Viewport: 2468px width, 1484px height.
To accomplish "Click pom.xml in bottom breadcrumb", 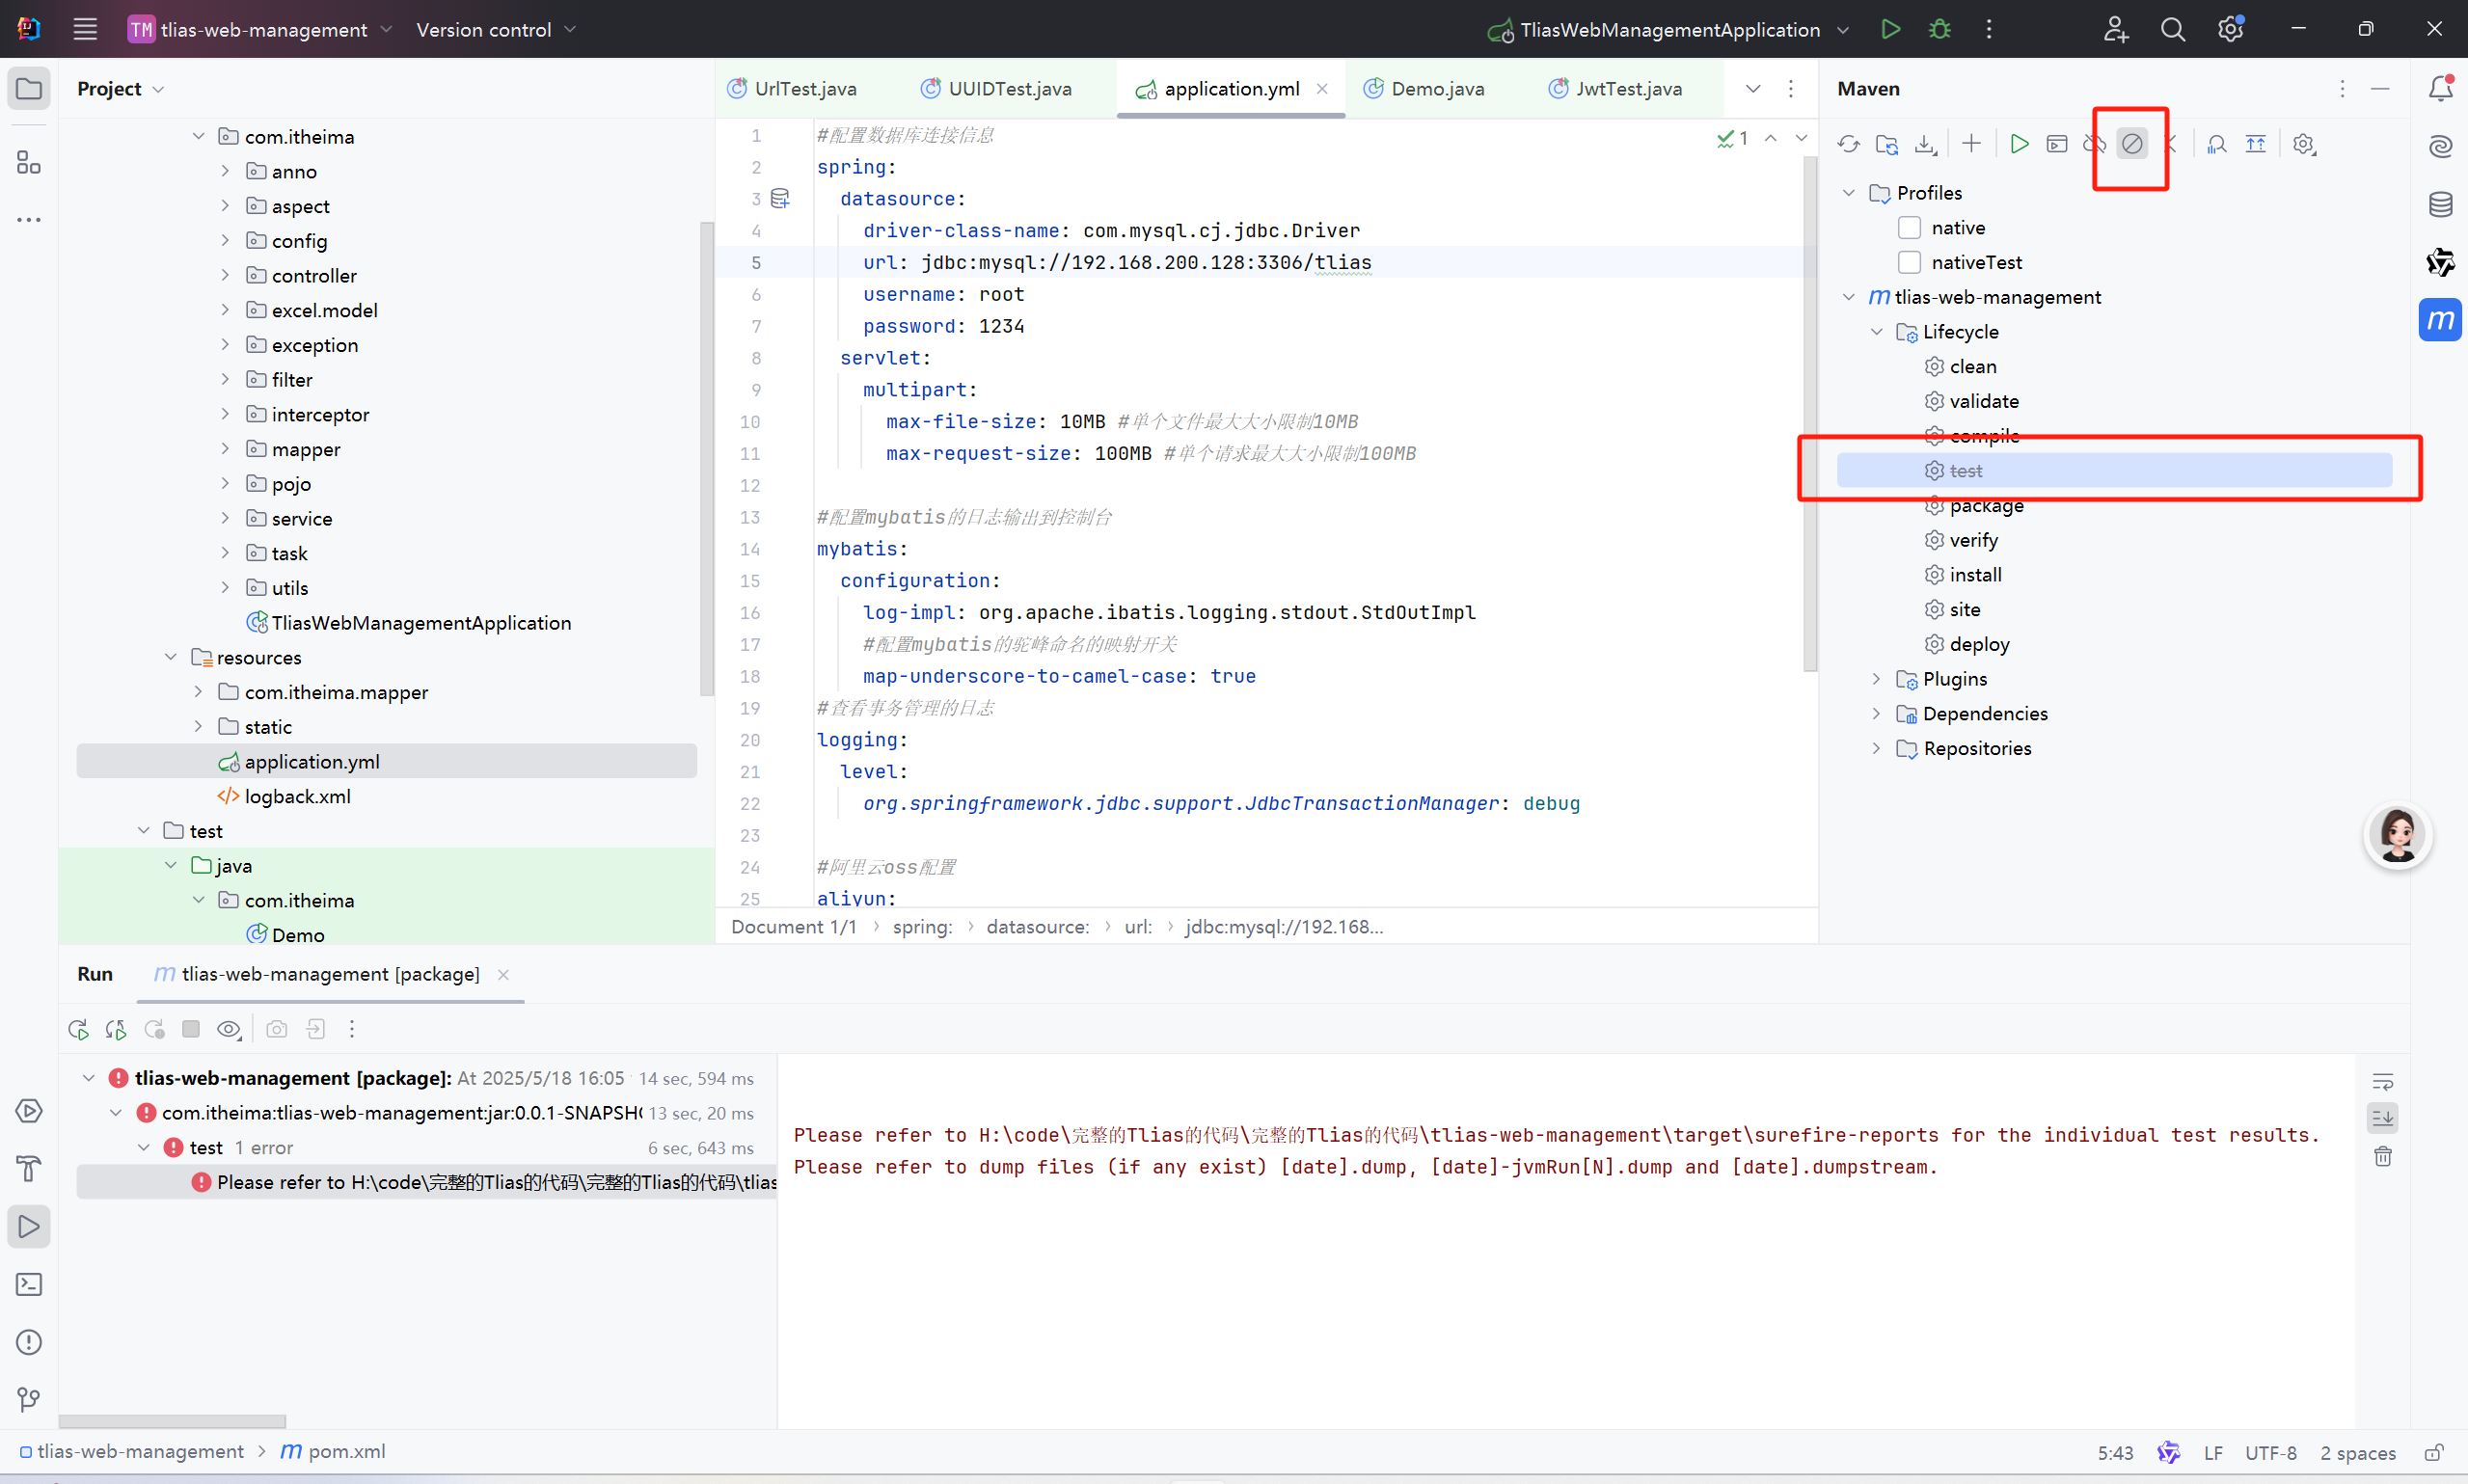I will click(345, 1451).
